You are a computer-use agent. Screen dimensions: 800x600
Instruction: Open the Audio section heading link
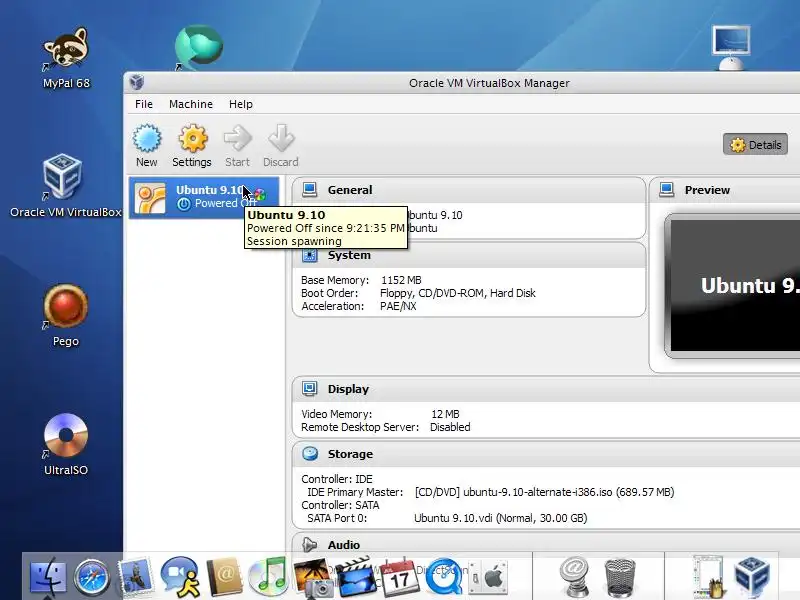coord(343,545)
